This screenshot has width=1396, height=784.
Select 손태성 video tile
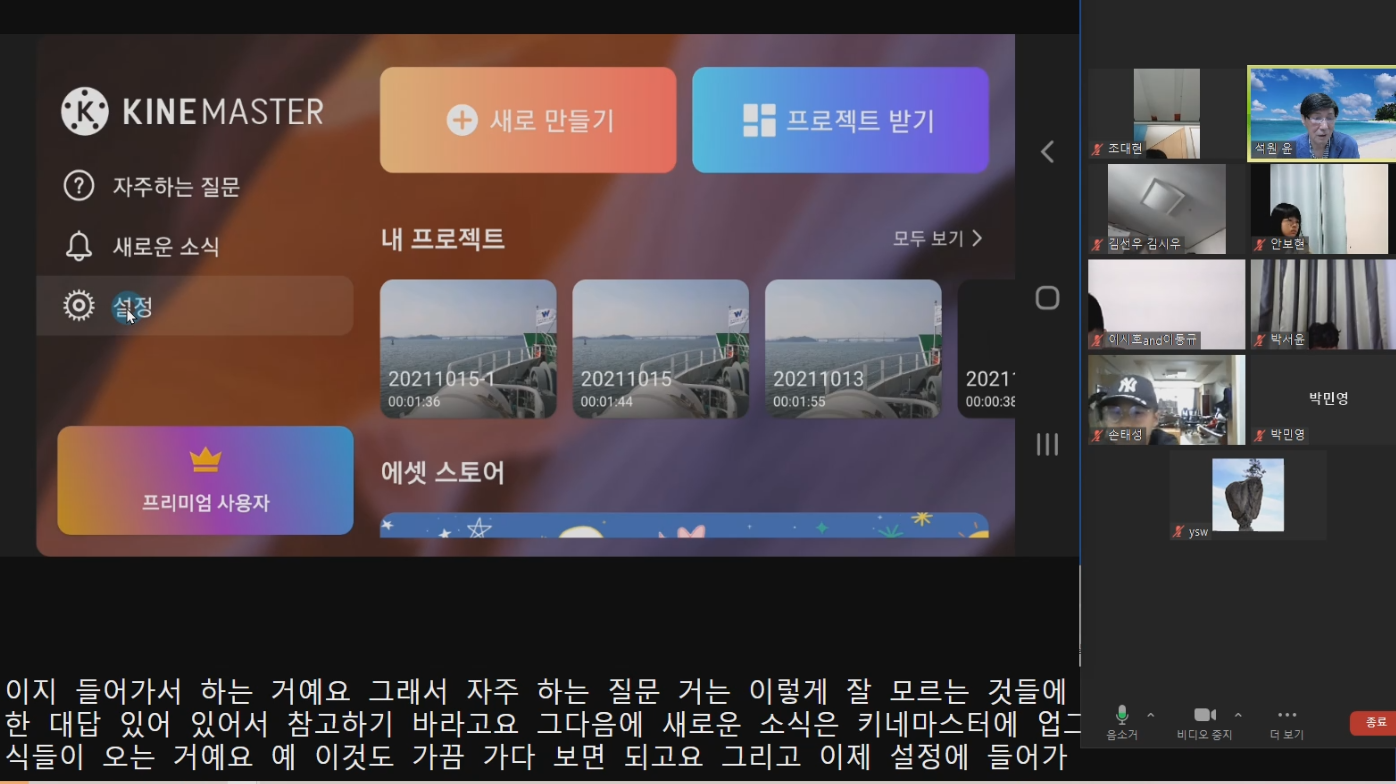(1166, 400)
